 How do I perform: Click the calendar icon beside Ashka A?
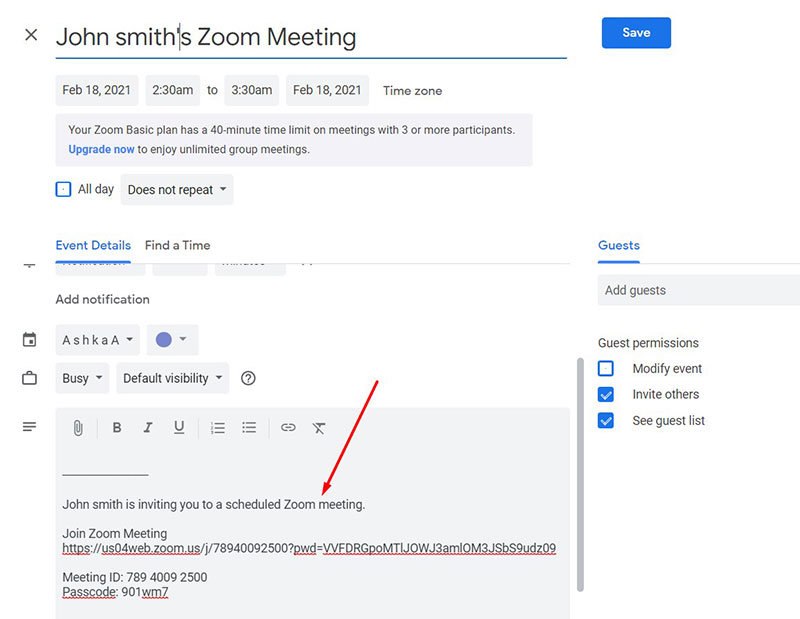30,339
